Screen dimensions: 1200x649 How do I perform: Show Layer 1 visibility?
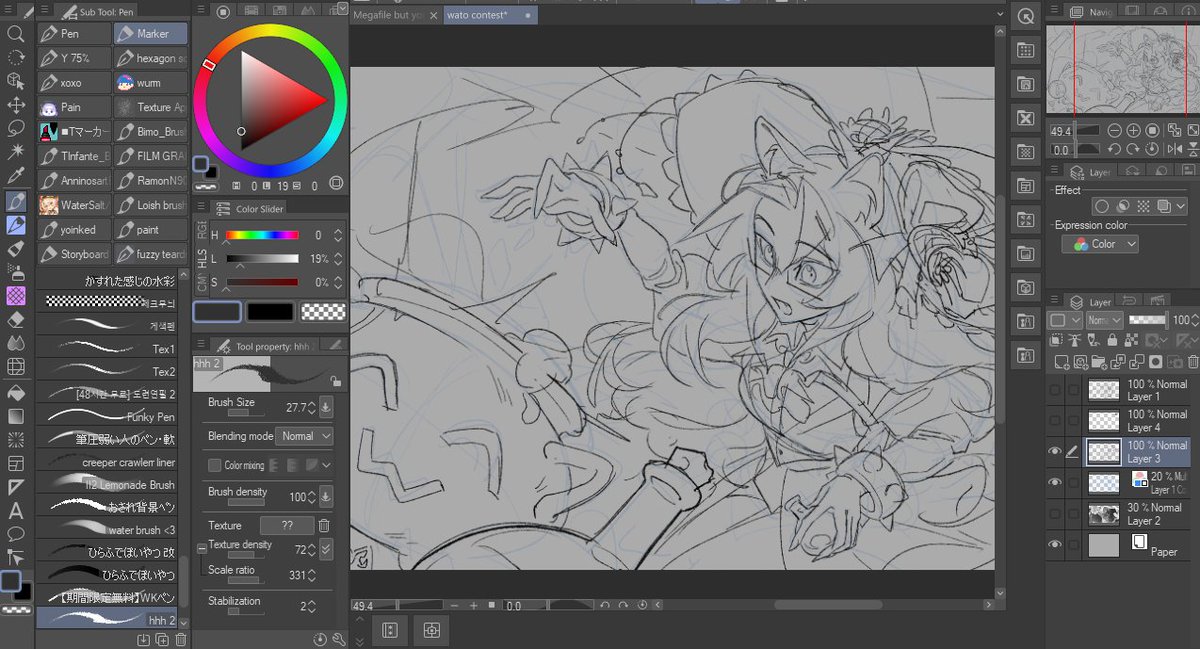tap(1054, 390)
